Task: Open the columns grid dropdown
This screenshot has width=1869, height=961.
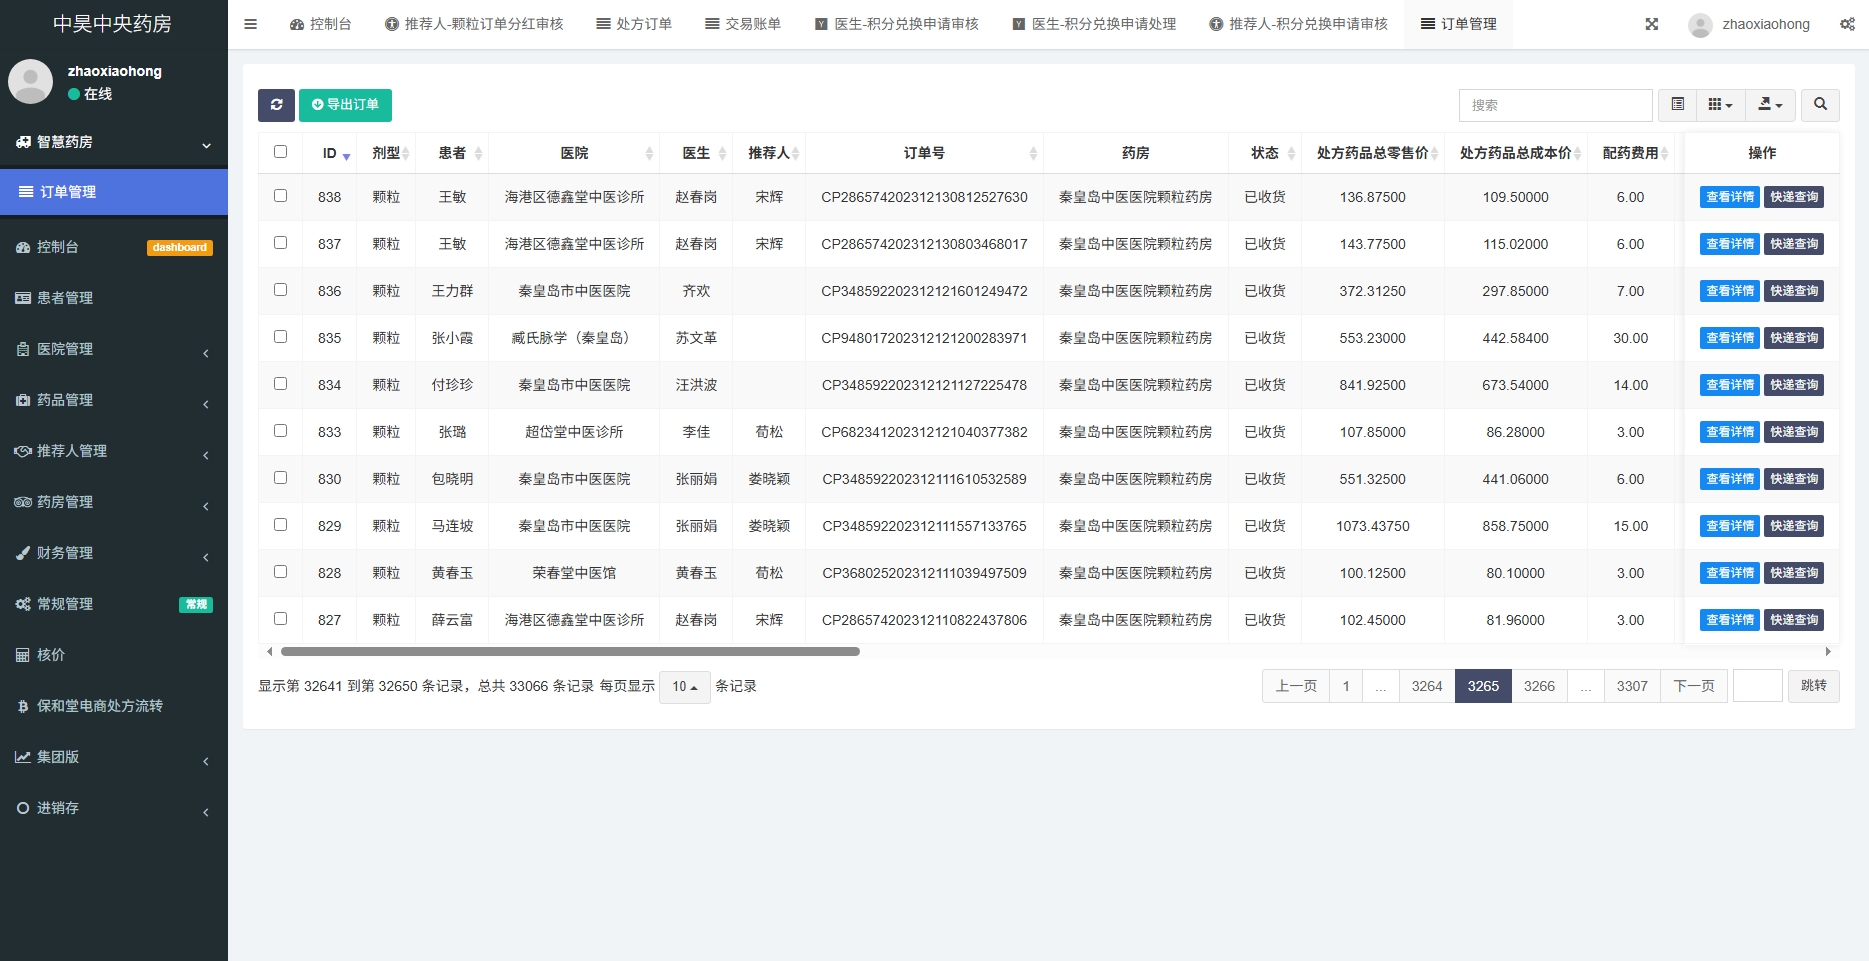Action: pyautogui.click(x=1719, y=105)
